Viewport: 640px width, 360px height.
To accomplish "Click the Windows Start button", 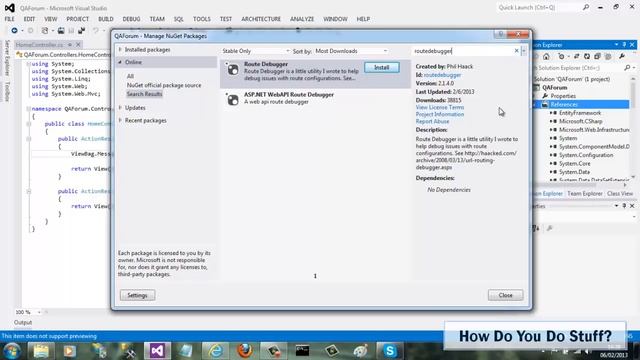I will [12, 351].
